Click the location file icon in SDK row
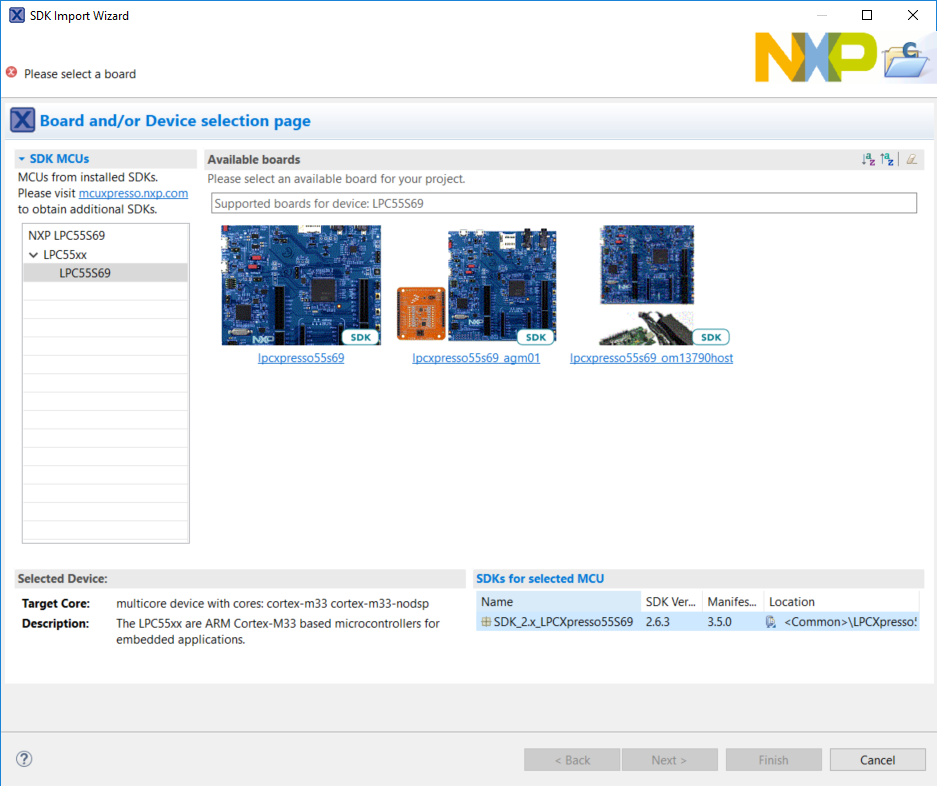937x786 pixels. tap(772, 622)
